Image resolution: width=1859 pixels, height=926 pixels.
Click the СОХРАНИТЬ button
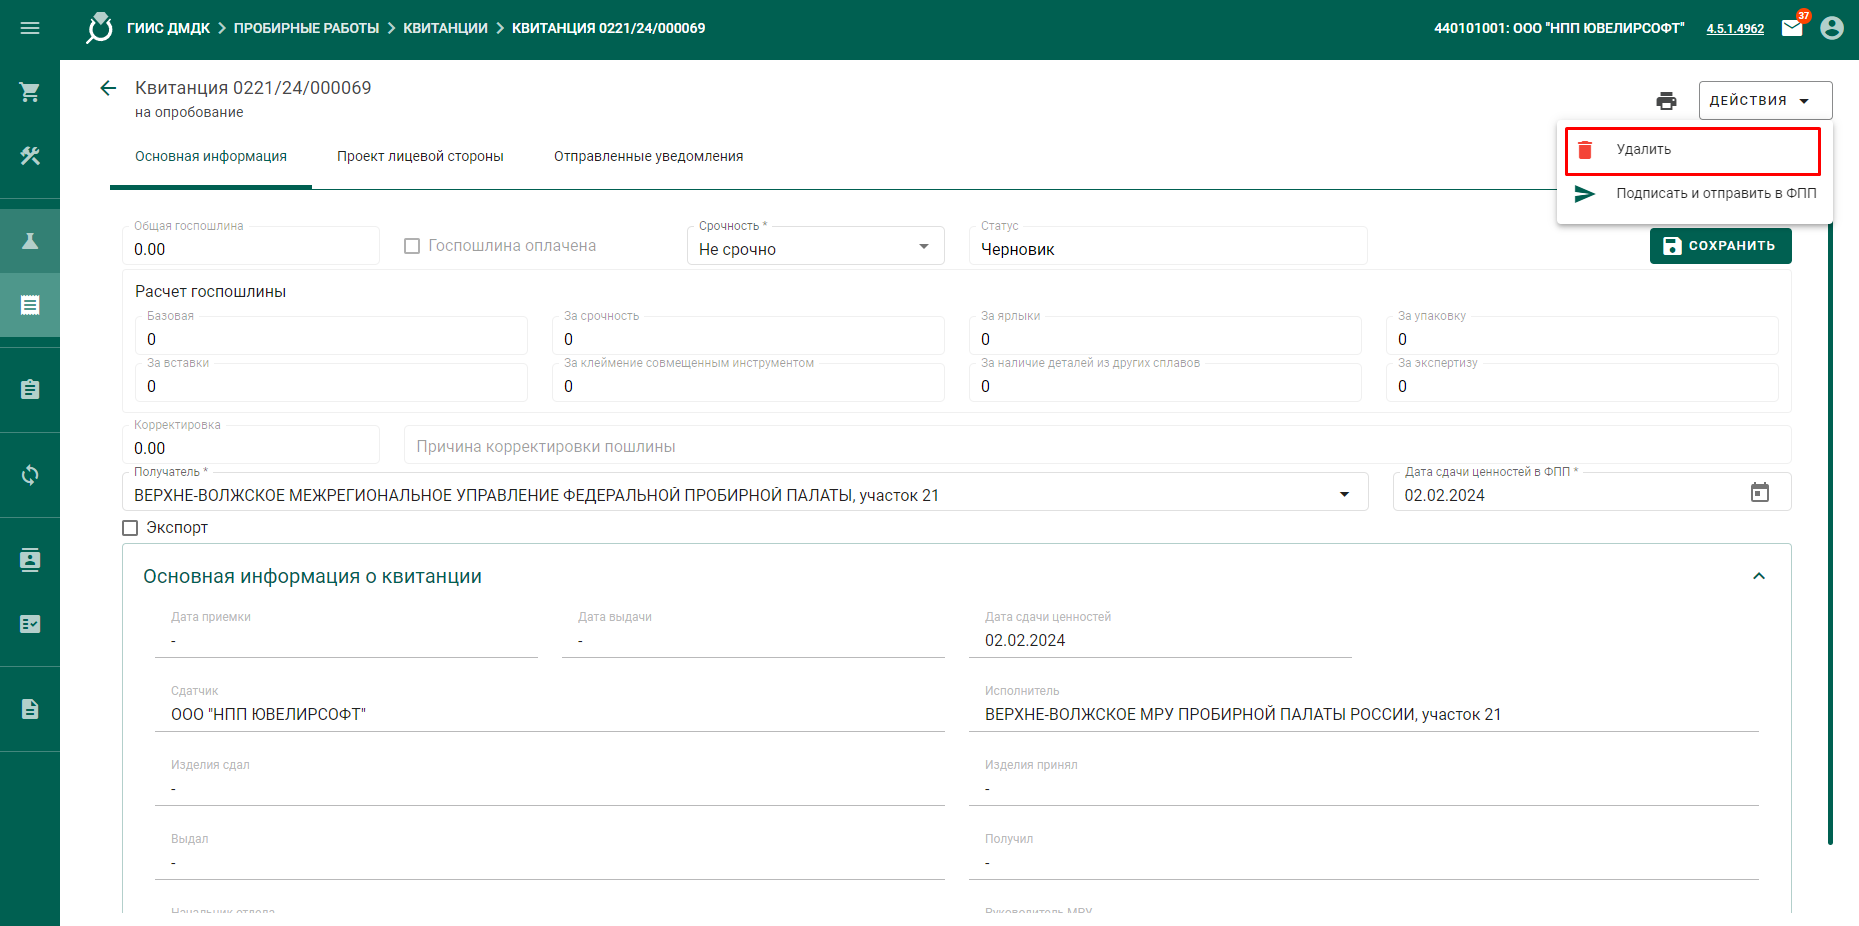1720,246
